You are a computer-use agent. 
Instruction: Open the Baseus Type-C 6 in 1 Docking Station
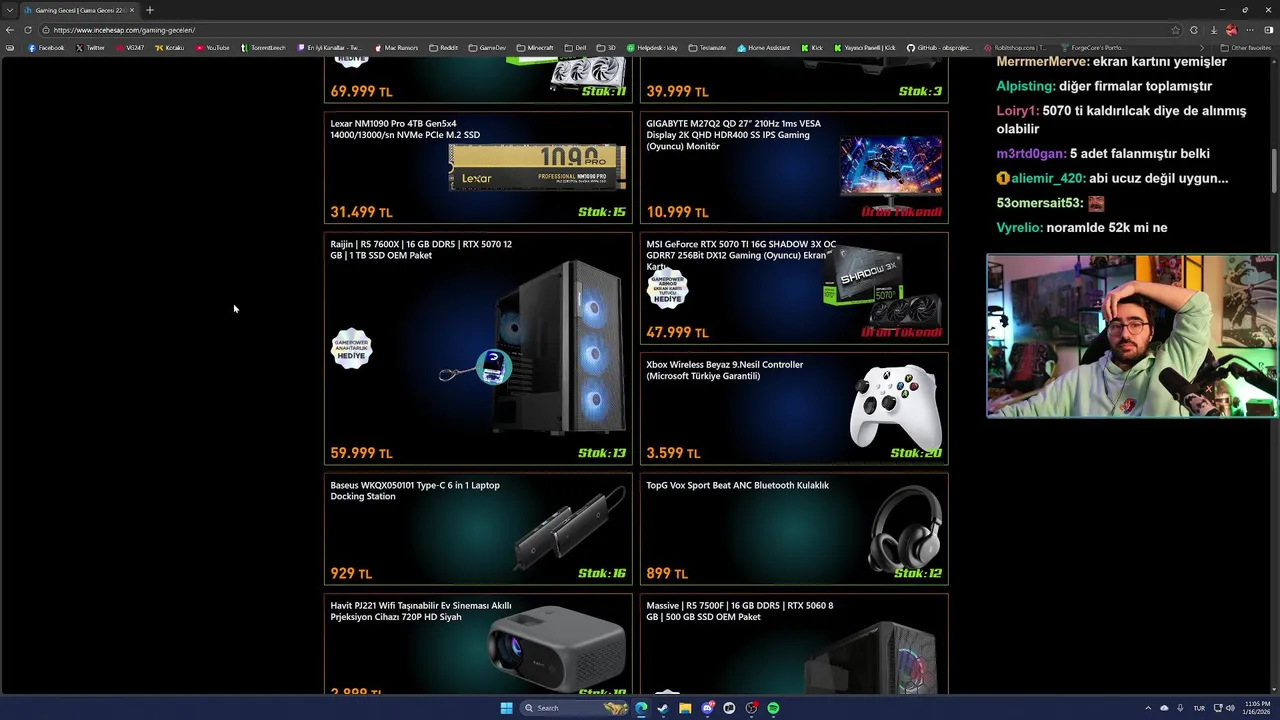478,528
